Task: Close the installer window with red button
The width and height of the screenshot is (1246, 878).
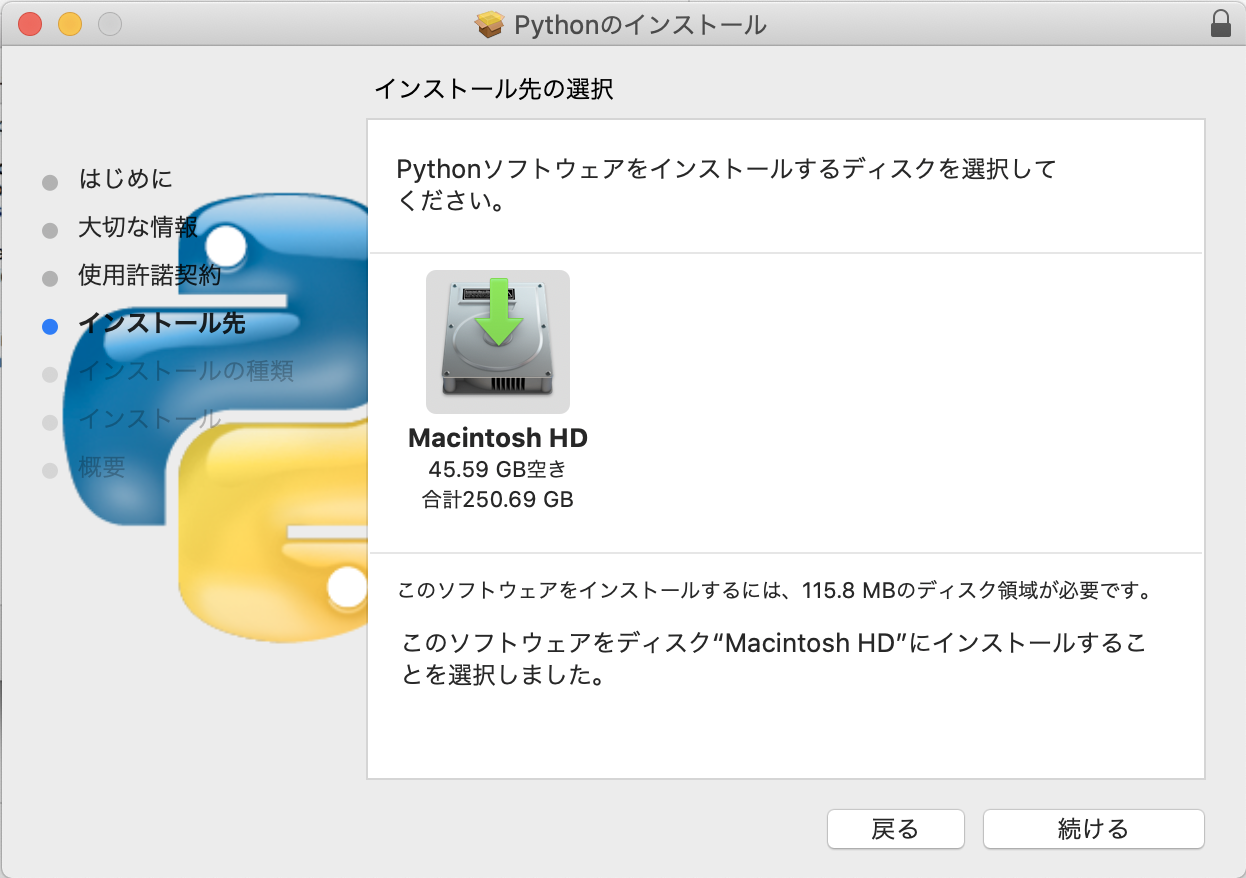Action: tap(30, 24)
